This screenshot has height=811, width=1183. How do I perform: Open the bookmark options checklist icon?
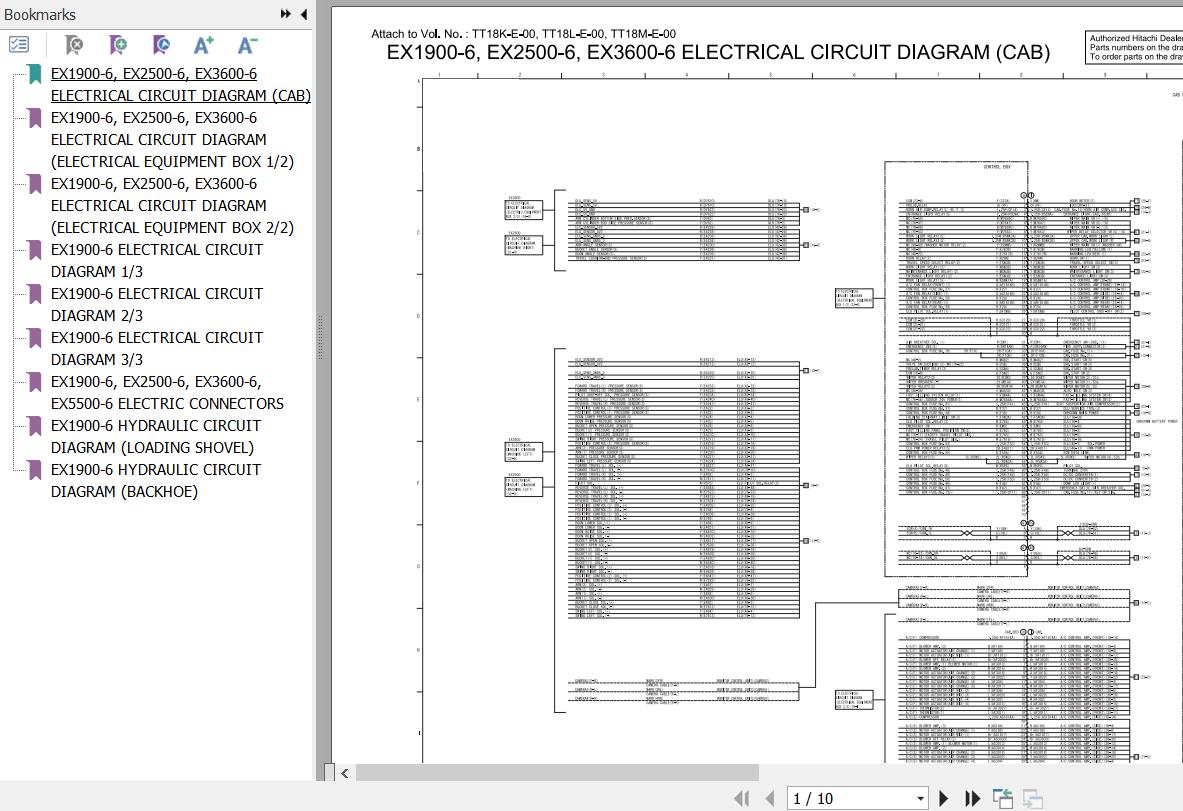click(x=19, y=45)
